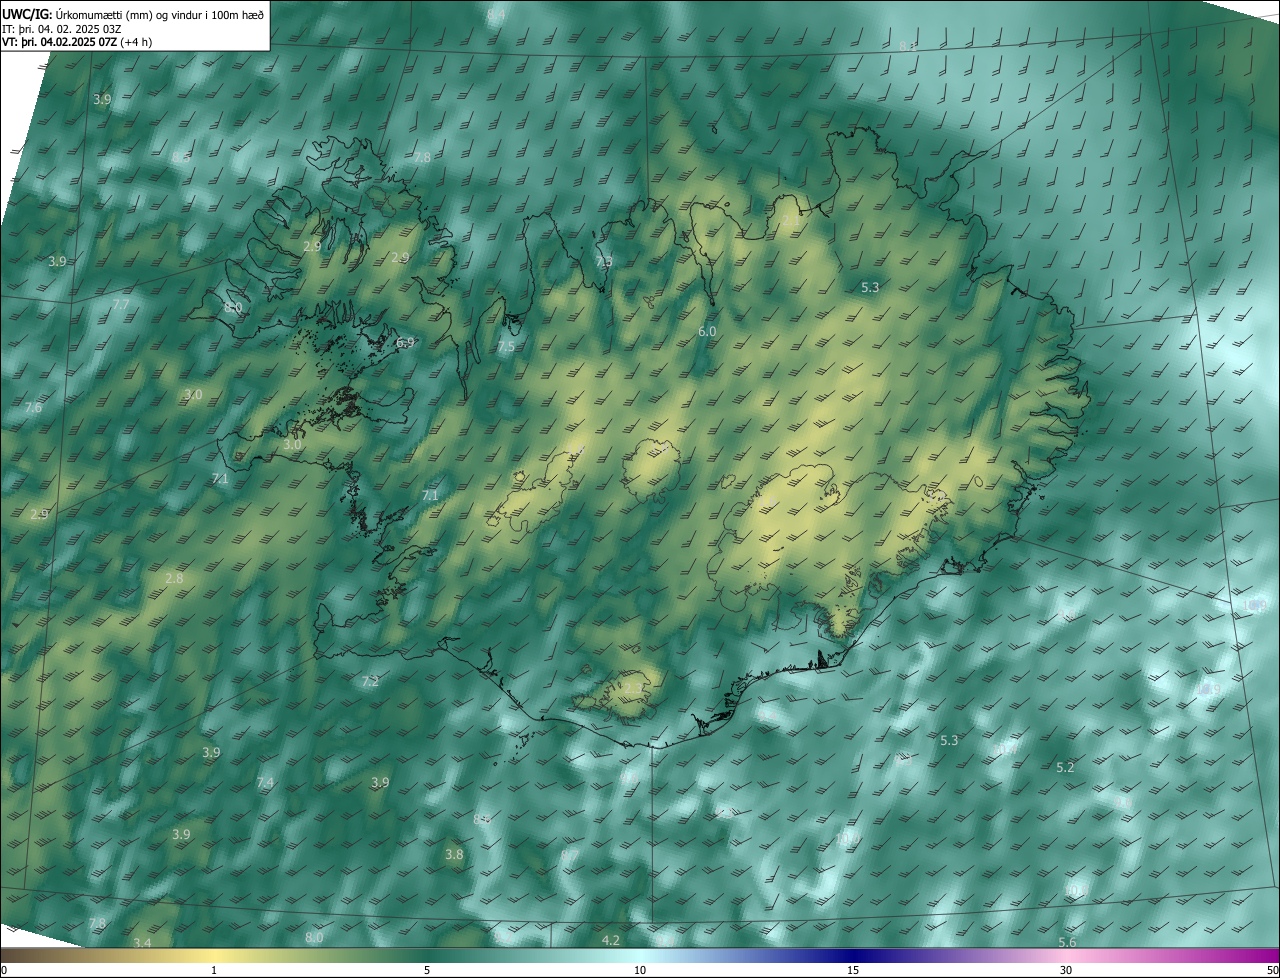Select the 3.8 value label on the map
The image size is (1280, 978).
click(454, 855)
